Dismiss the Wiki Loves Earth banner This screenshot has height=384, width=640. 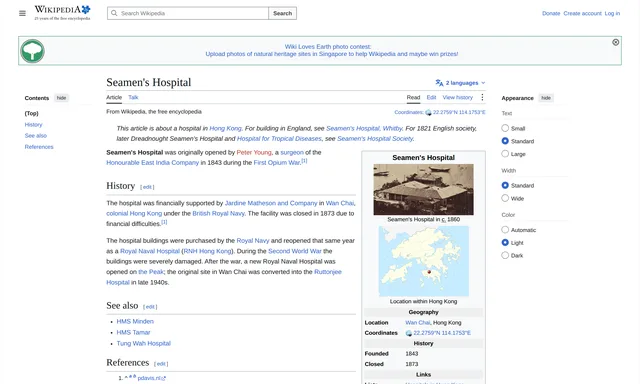616,42
